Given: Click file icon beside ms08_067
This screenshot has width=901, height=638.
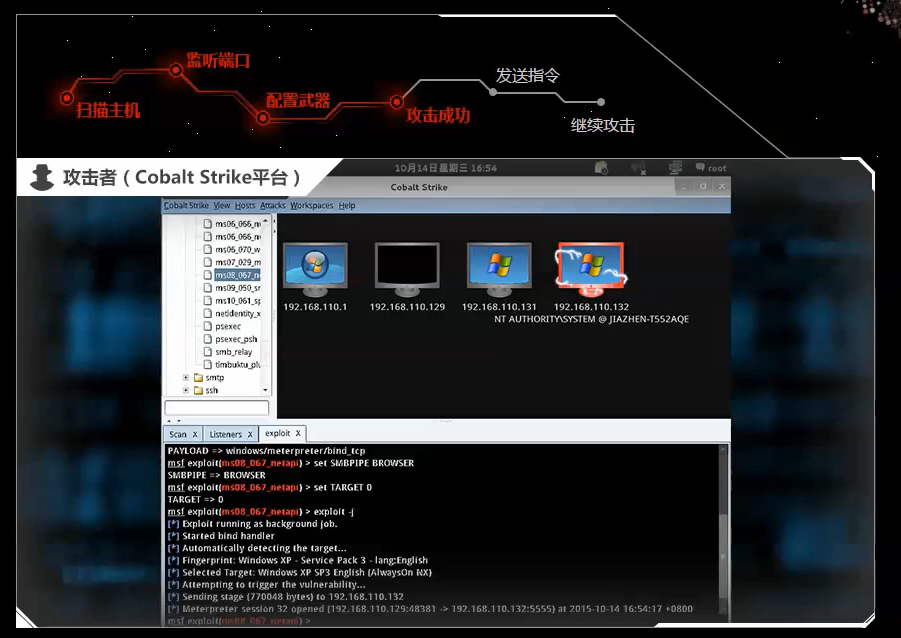Looking at the screenshot, I should point(208,275).
